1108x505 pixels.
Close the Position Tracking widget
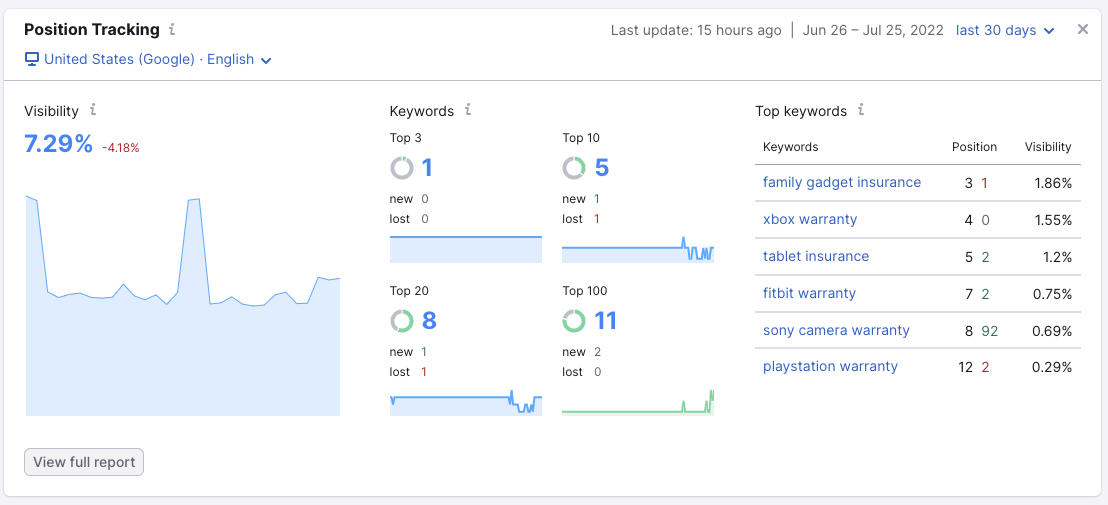[x=1083, y=30]
